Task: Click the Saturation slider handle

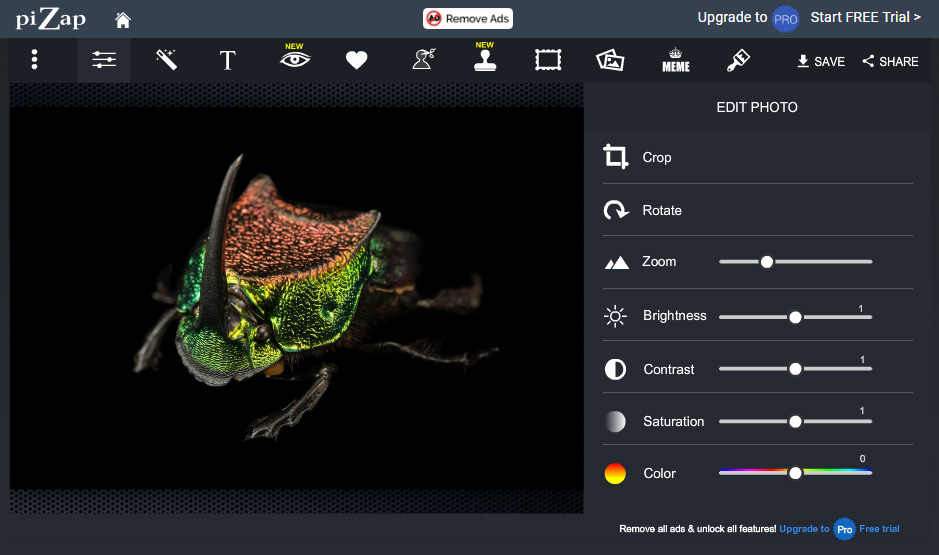Action: pos(795,421)
